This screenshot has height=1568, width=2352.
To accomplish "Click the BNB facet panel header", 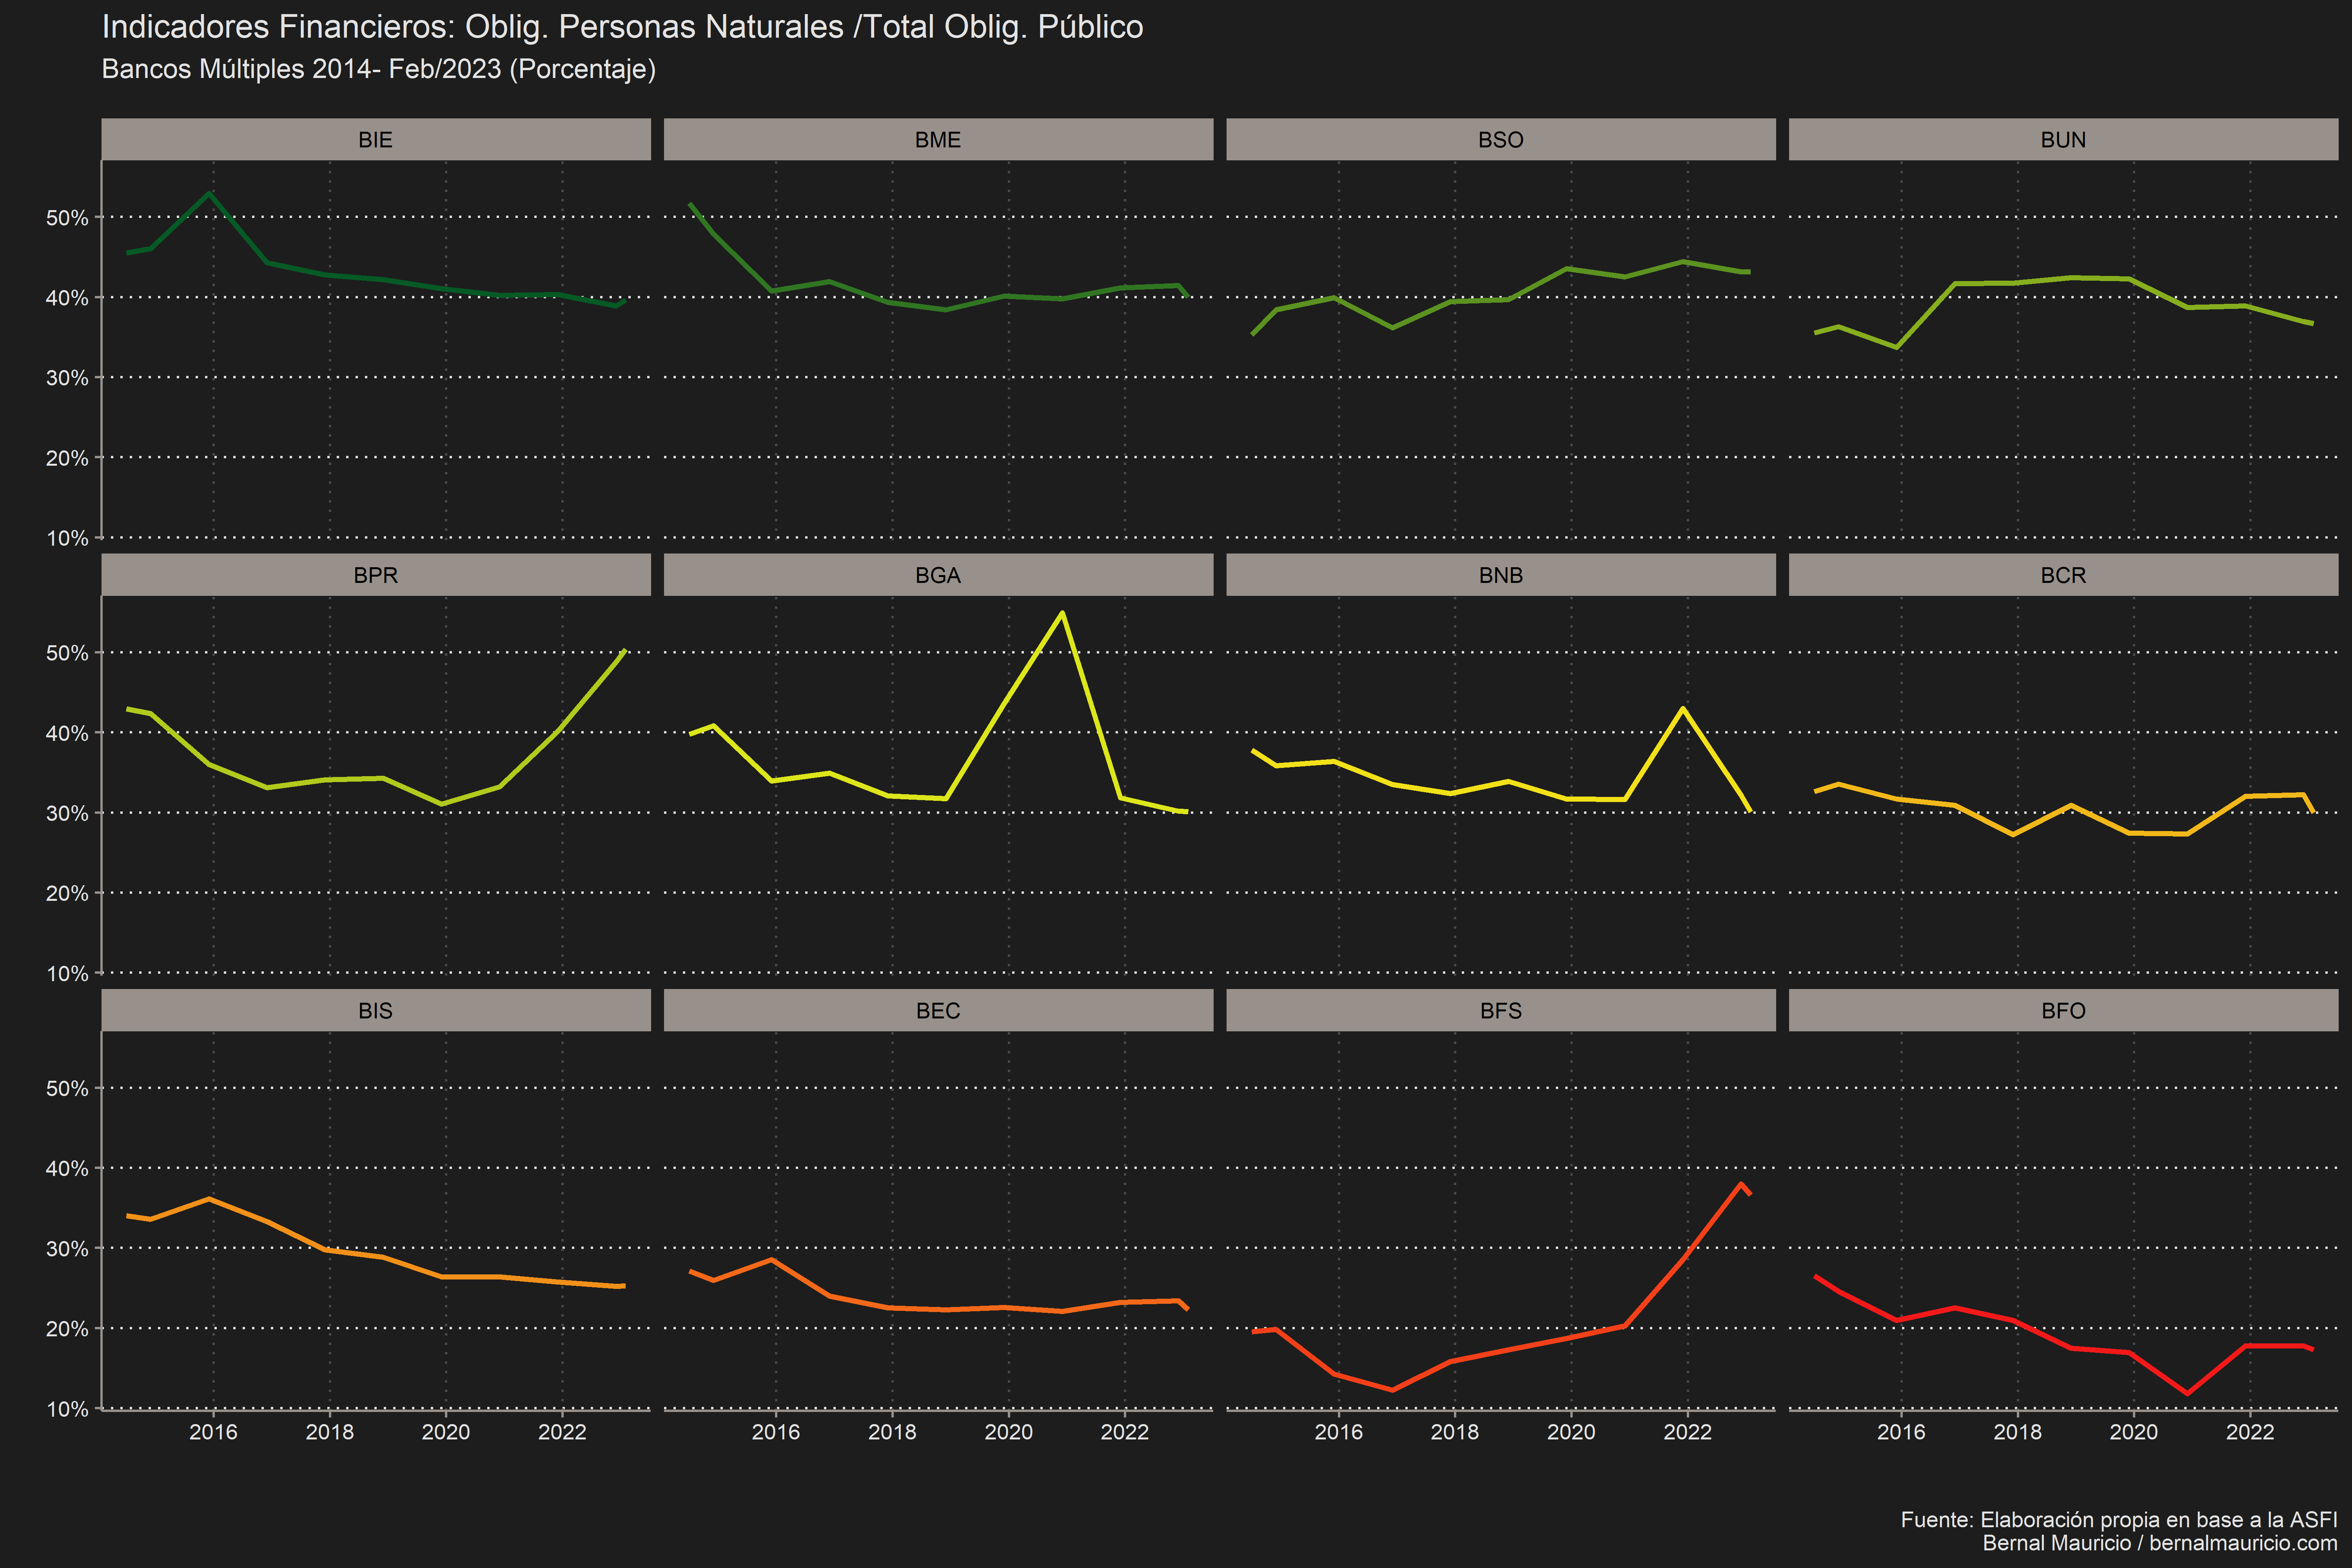I will coord(1501,575).
